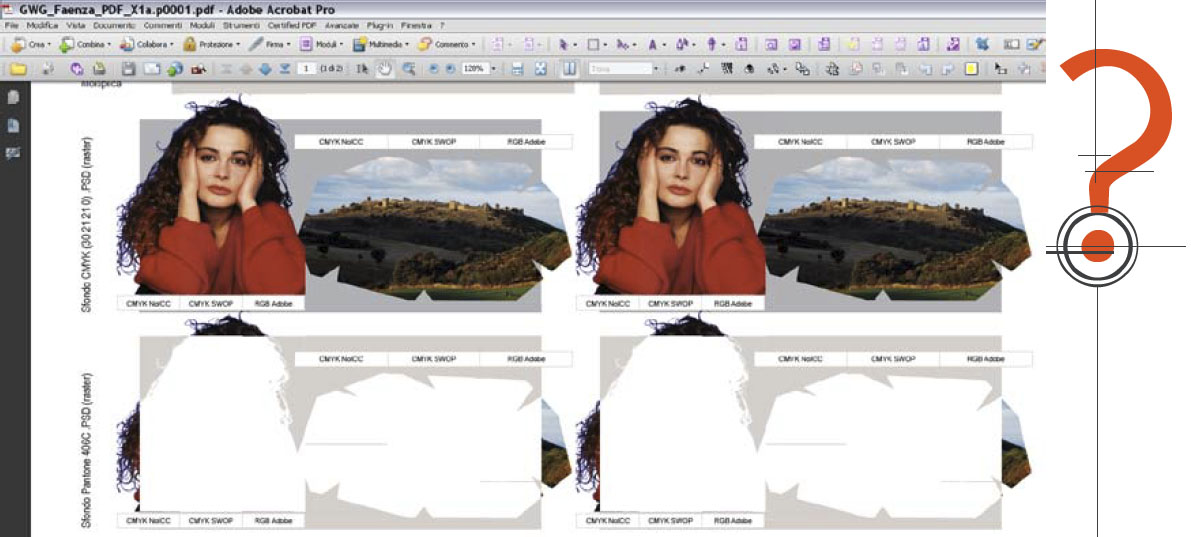
Task: Click the '(1 di 2)' page count text
Action: [332, 69]
